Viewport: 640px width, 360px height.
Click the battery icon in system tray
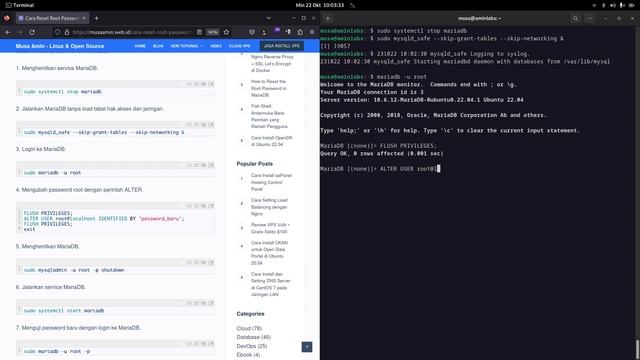[631, 5]
